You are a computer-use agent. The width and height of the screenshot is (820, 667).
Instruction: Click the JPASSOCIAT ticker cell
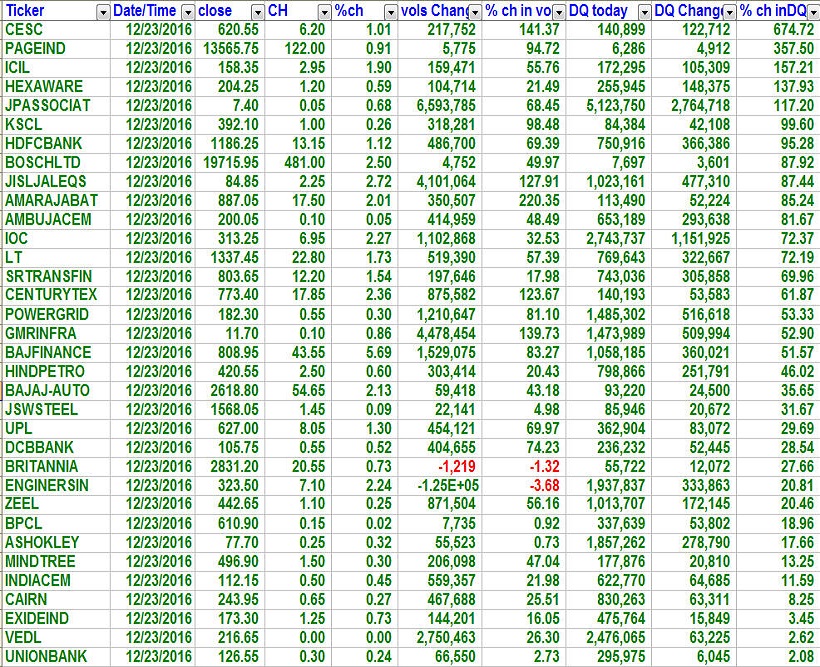(x=55, y=106)
